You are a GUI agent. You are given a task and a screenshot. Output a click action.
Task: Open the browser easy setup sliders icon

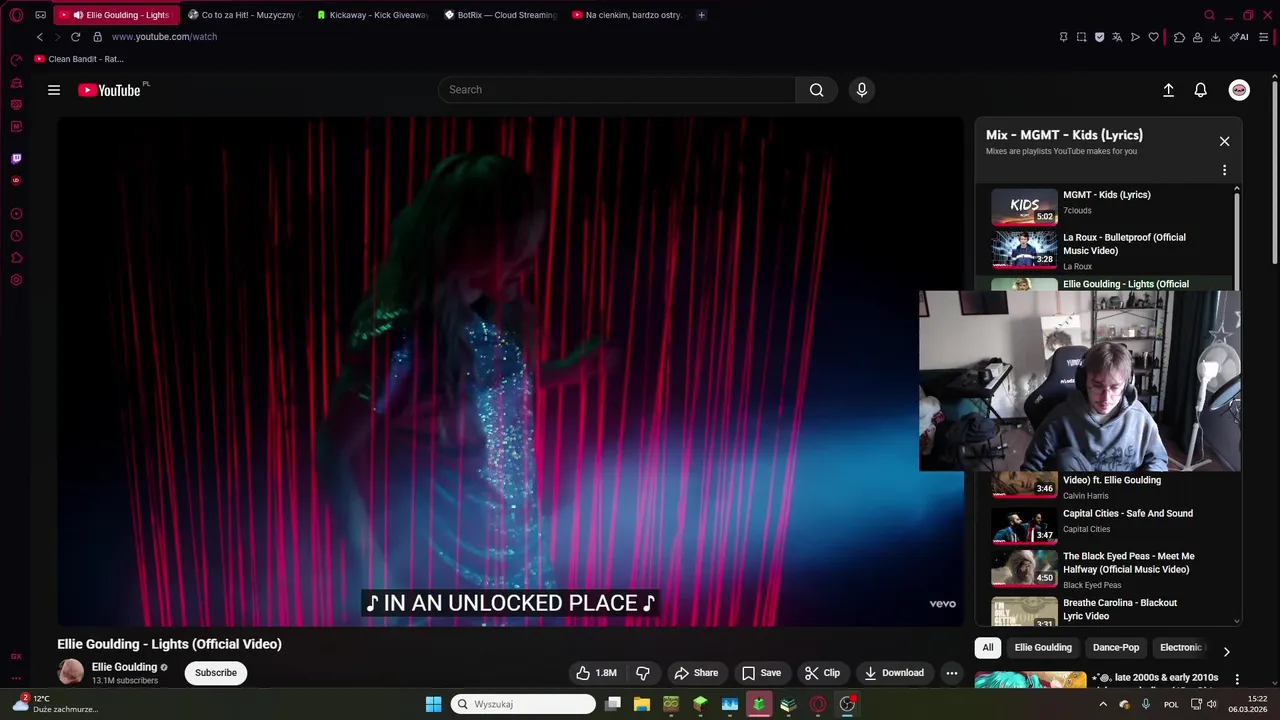[x=1265, y=37]
